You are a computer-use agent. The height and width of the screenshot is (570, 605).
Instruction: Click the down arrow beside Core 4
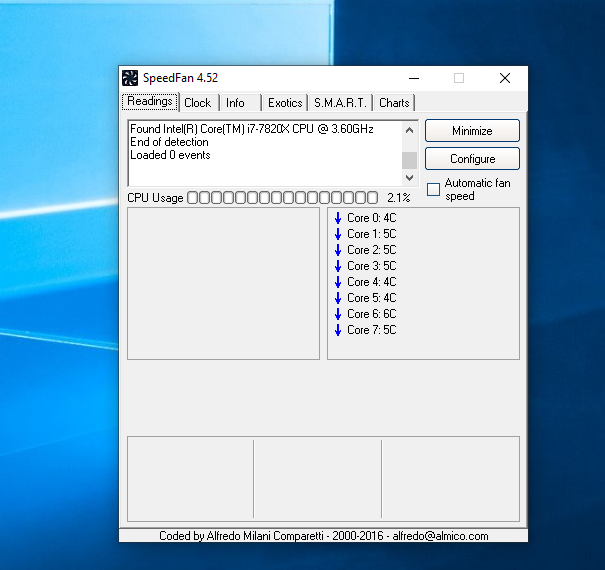tap(338, 282)
